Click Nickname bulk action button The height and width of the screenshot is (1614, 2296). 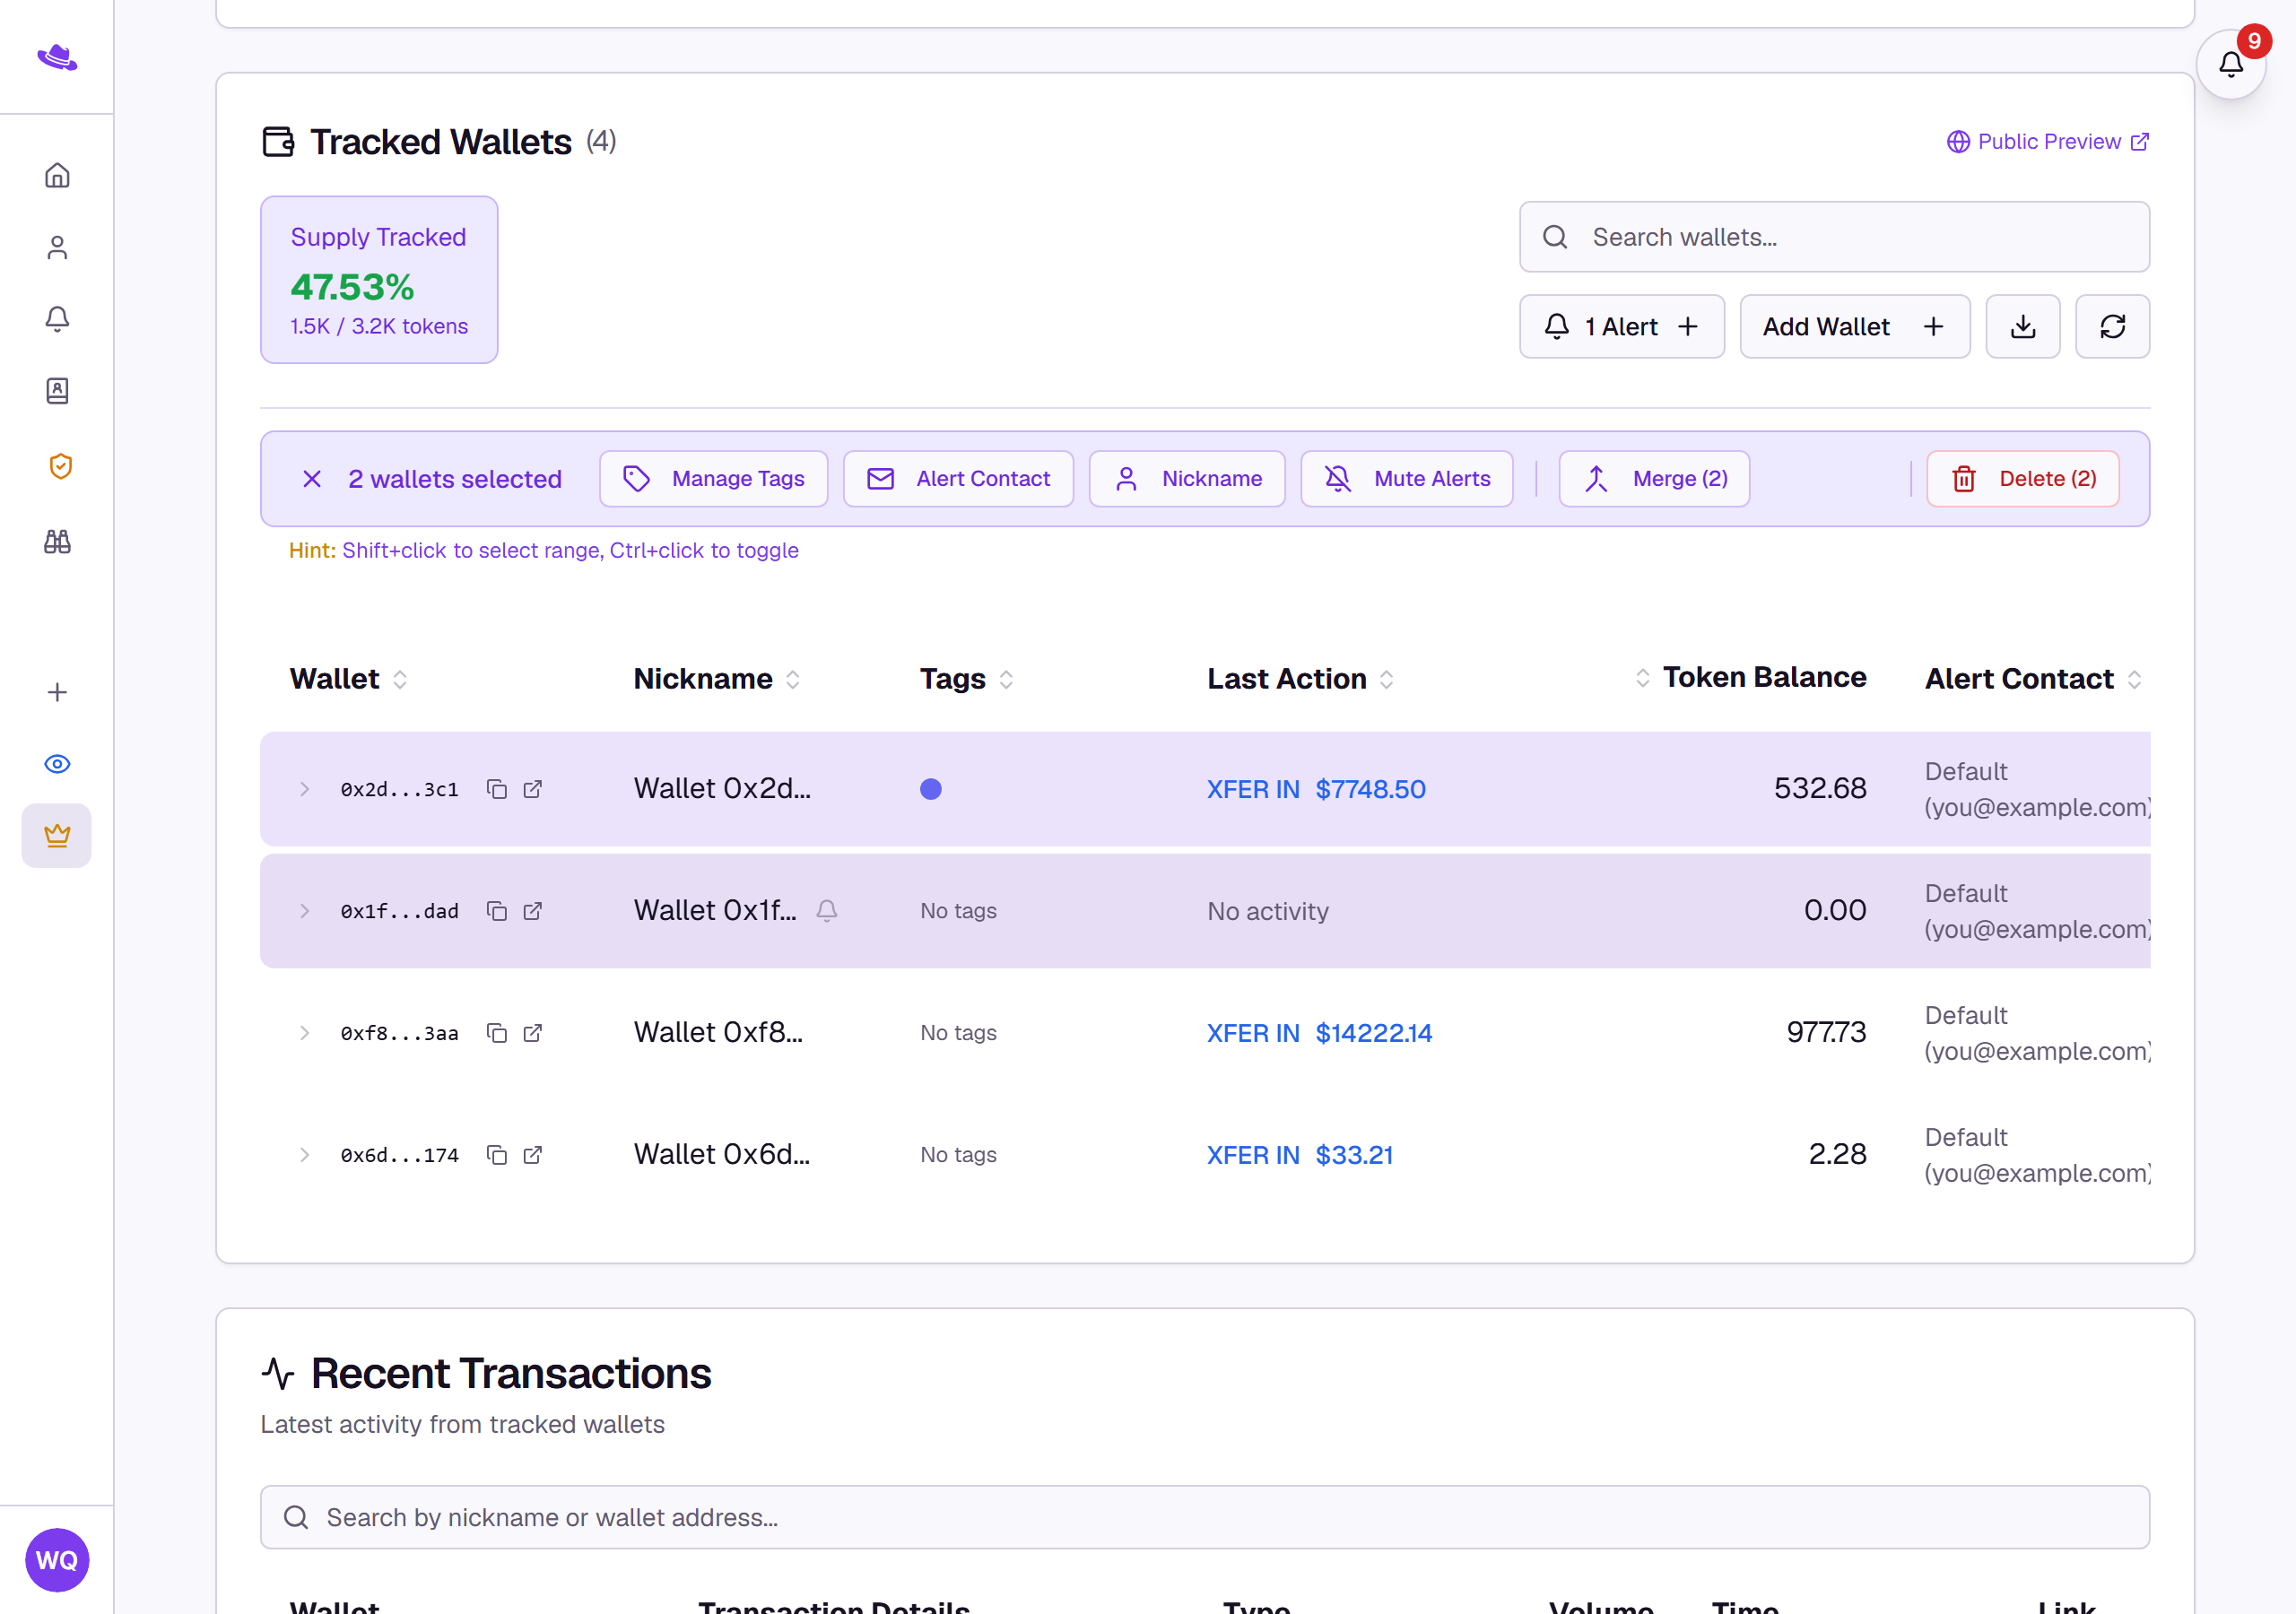[1187, 479]
